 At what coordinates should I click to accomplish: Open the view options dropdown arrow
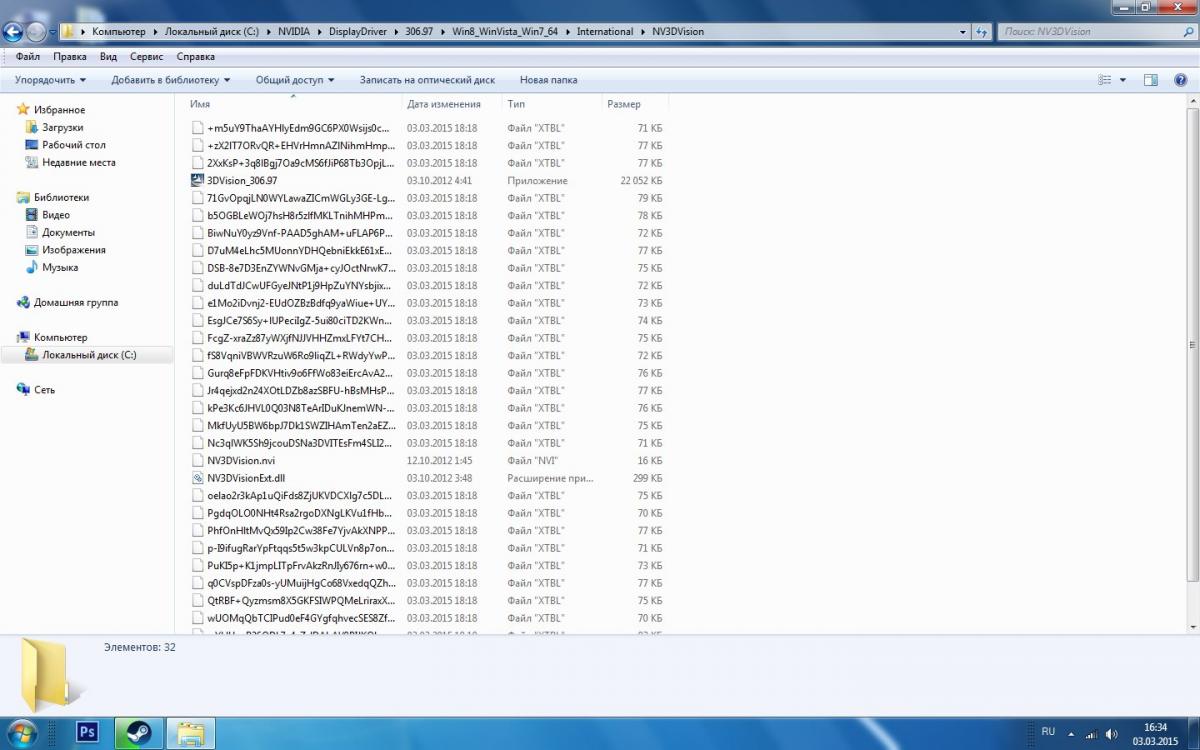coord(1123,80)
